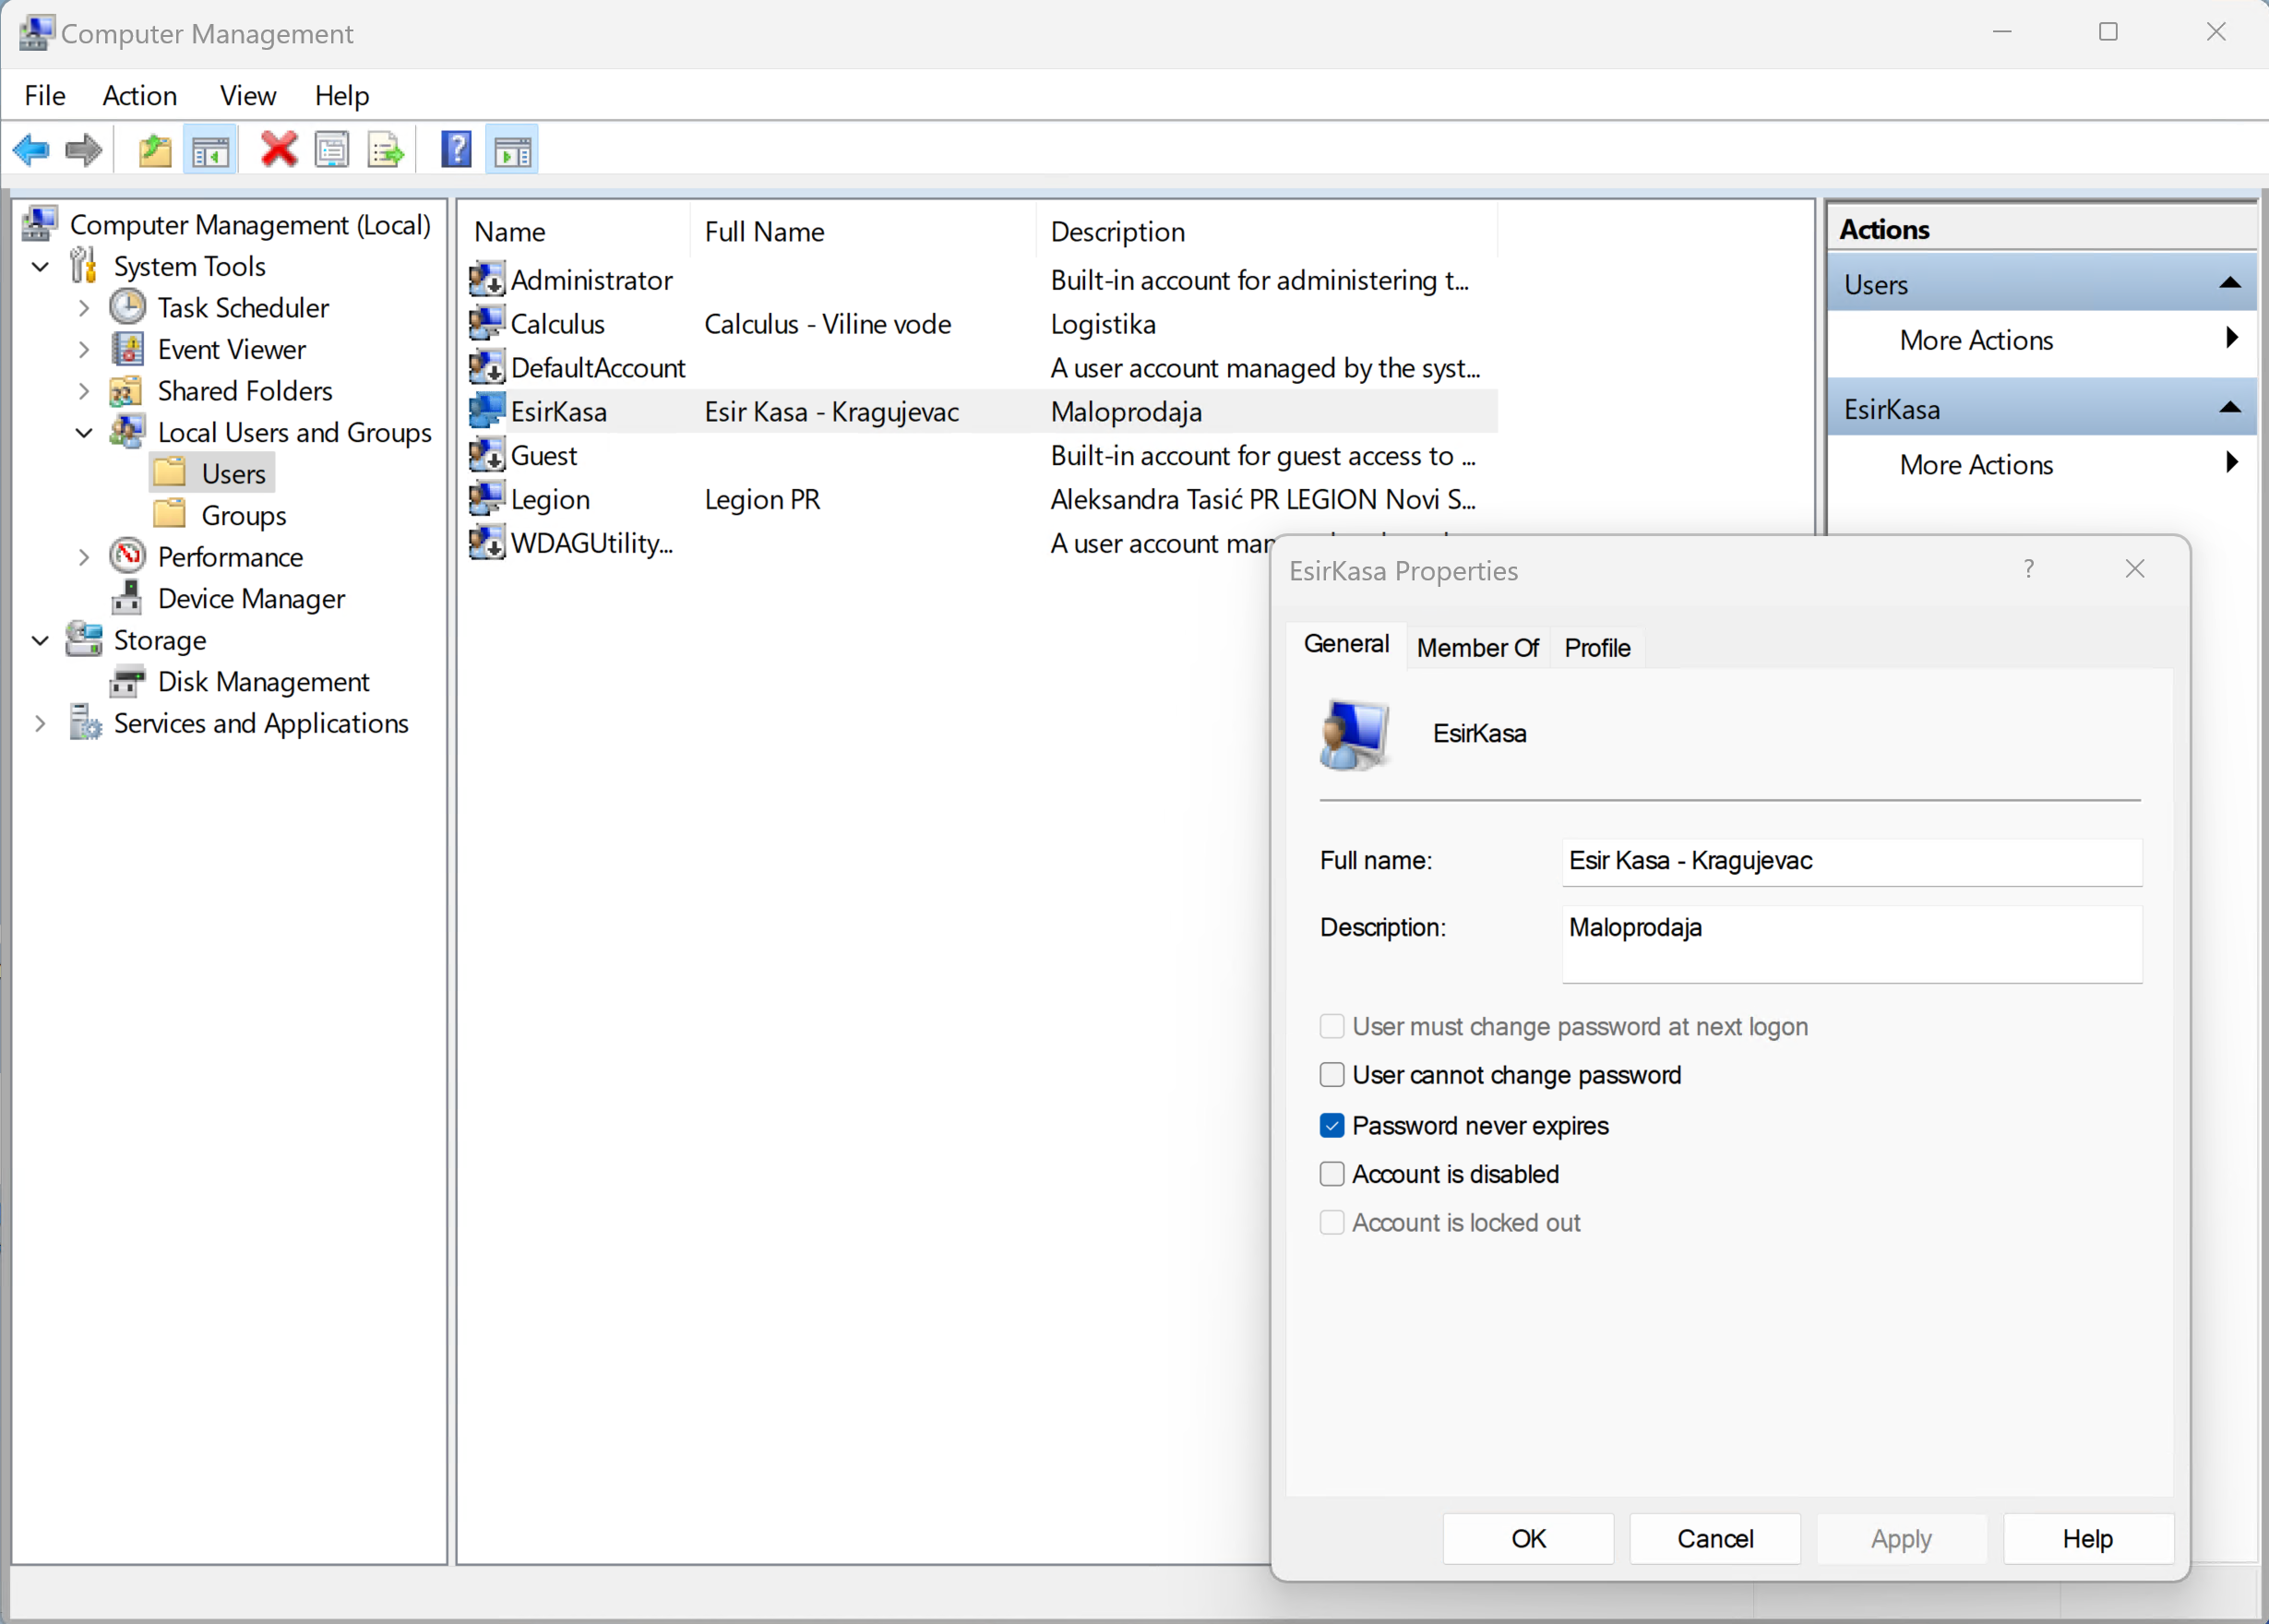This screenshot has height=1624, width=2269.
Task: Click the blue Help question mark icon
Action: pyautogui.click(x=456, y=150)
